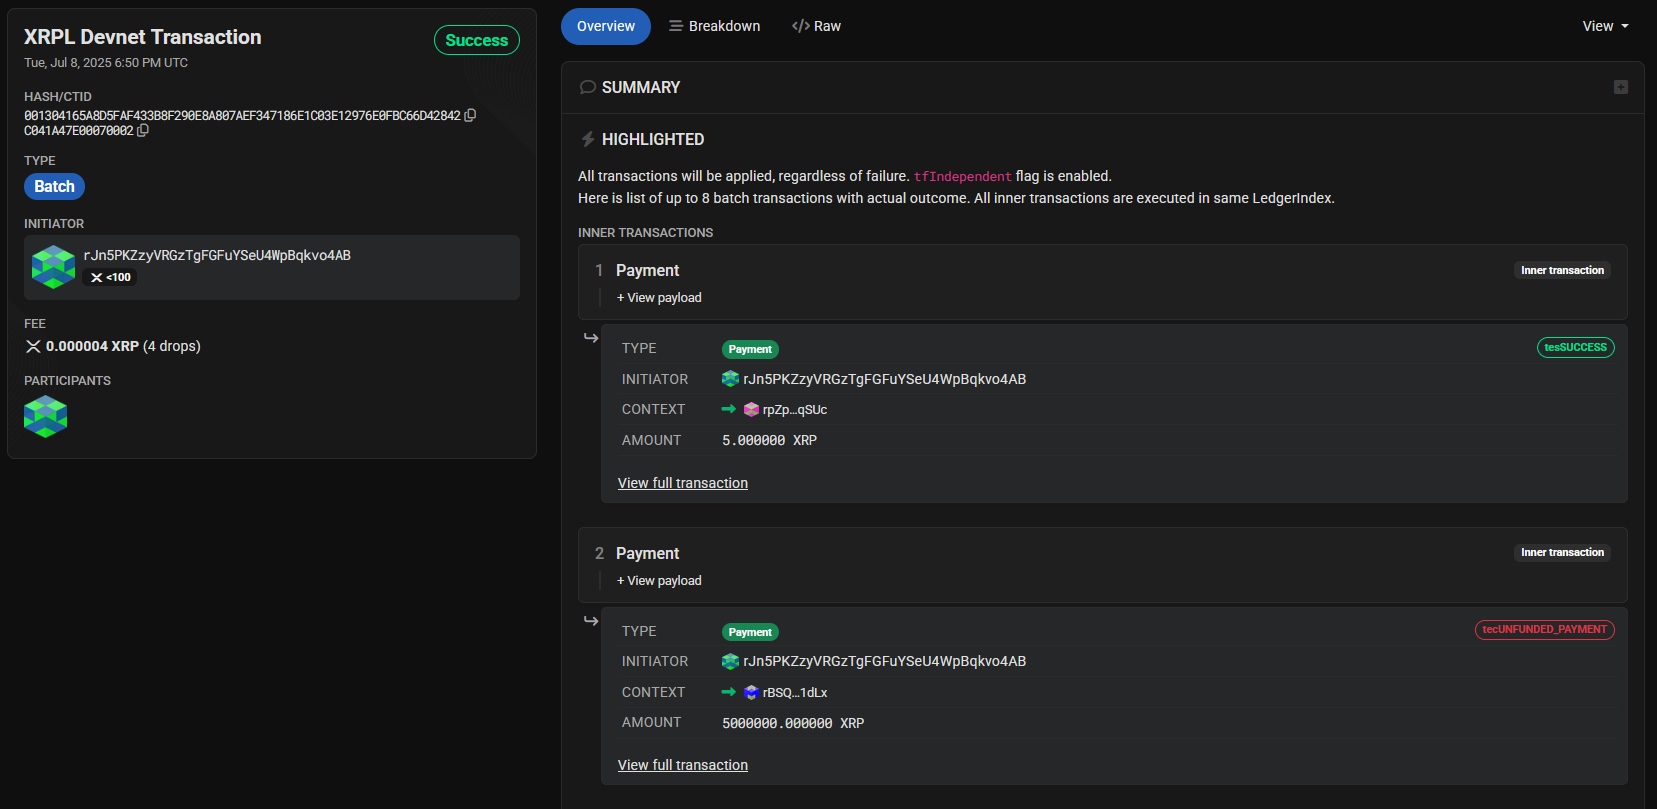The width and height of the screenshot is (1657, 809).
Task: Click the tecUNFUNDED_PAYMENT result badge
Action: [x=1544, y=629]
